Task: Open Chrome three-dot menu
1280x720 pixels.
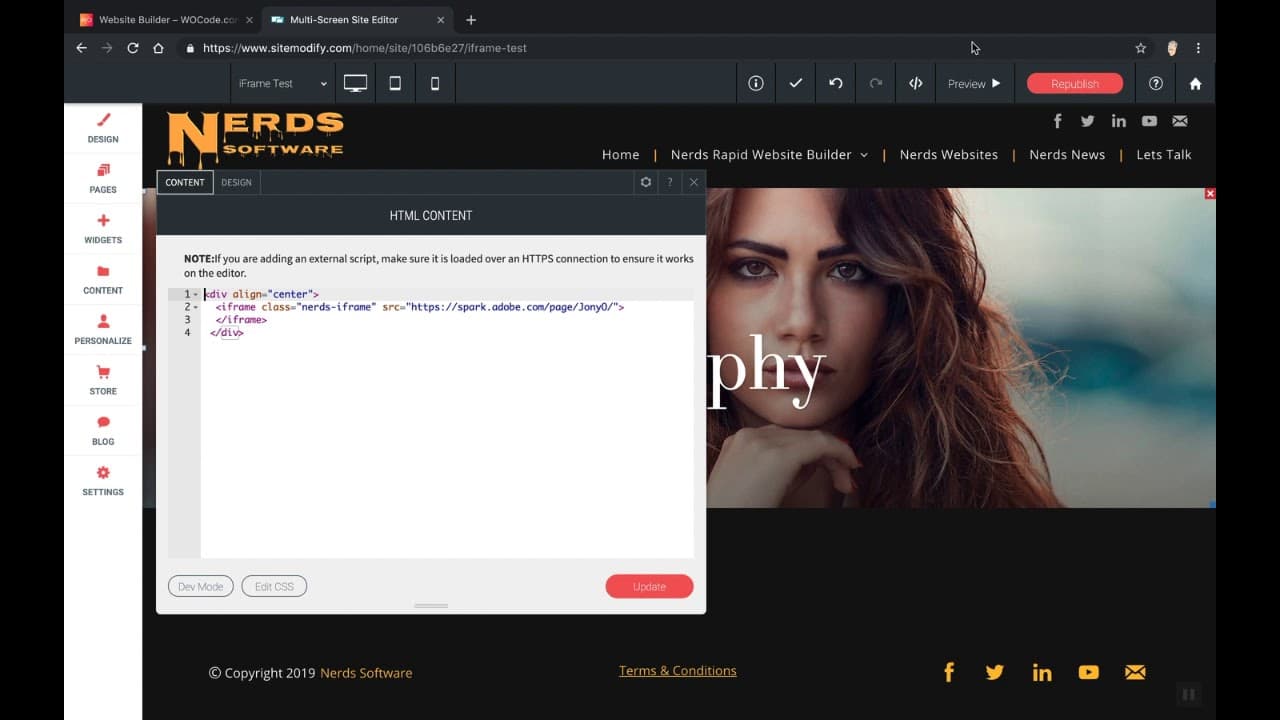Action: tap(1198, 48)
